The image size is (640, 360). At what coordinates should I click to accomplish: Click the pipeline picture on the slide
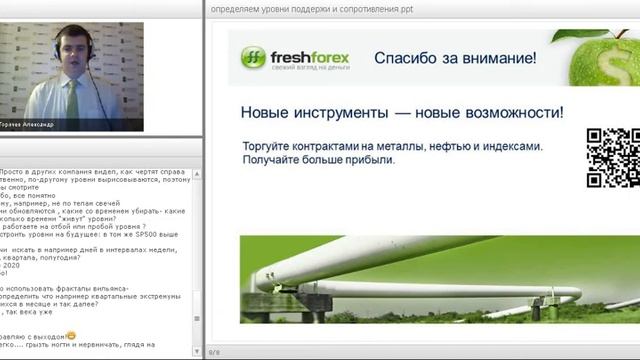440,279
